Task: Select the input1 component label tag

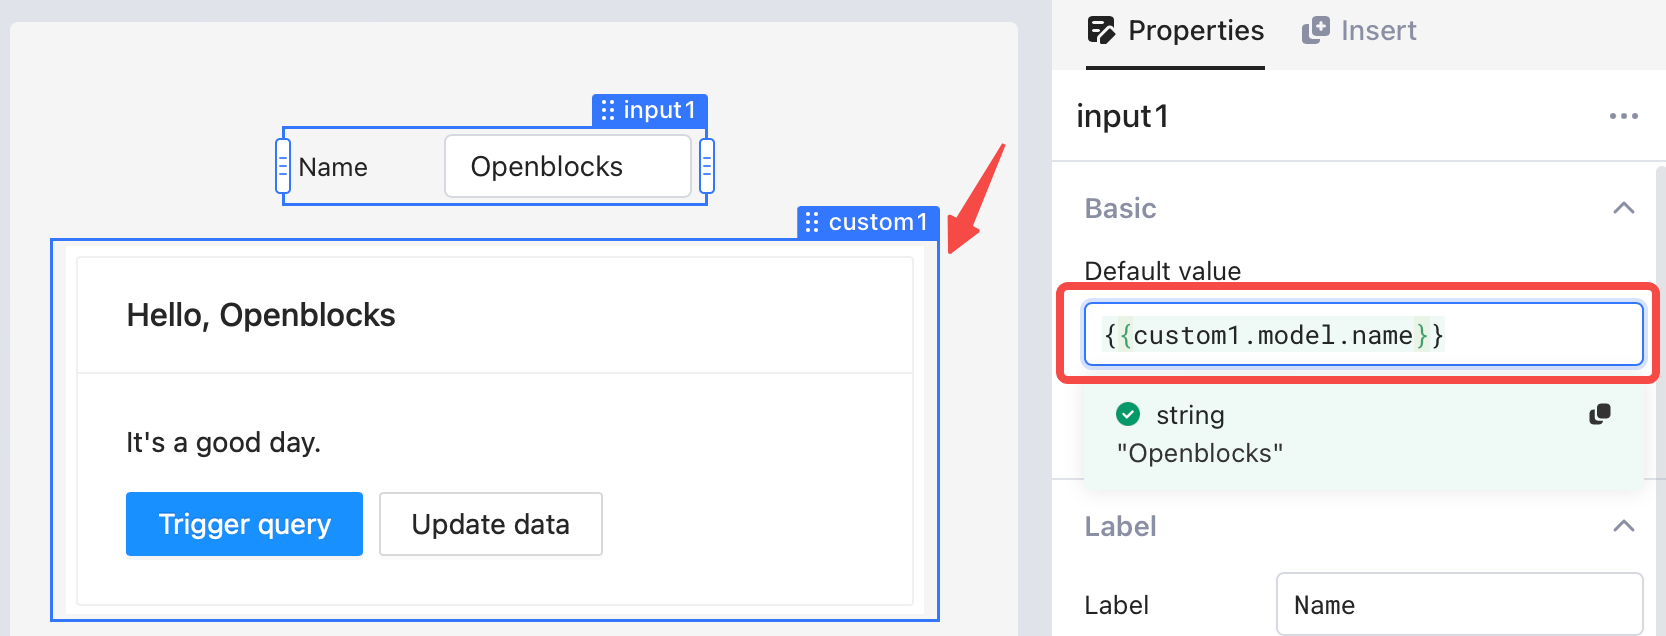Action: pyautogui.click(x=650, y=110)
